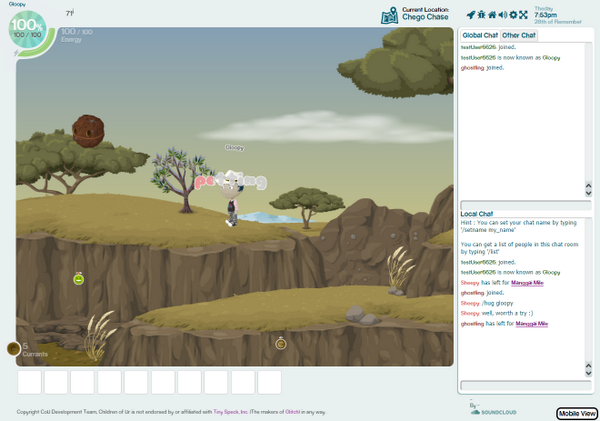Screen dimensions: 600x421
Task: Switch to Other Chat tab
Action: click(518, 35)
